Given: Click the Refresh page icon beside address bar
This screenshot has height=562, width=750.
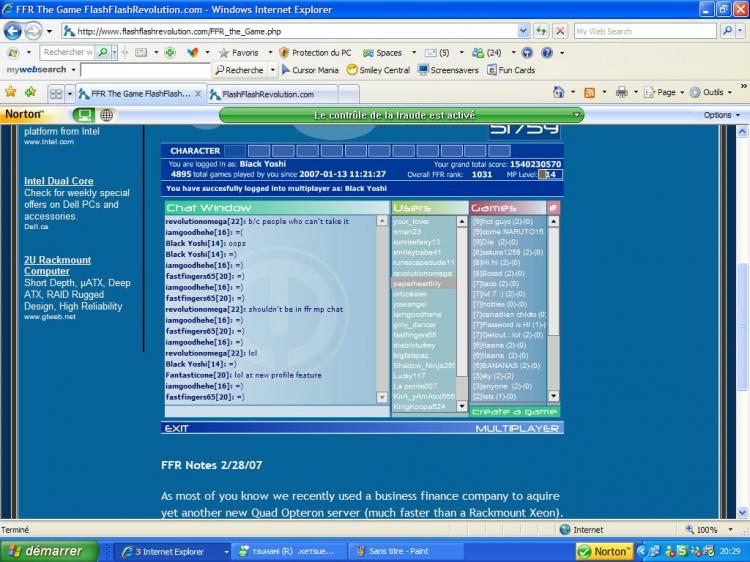Looking at the screenshot, I should point(542,31).
